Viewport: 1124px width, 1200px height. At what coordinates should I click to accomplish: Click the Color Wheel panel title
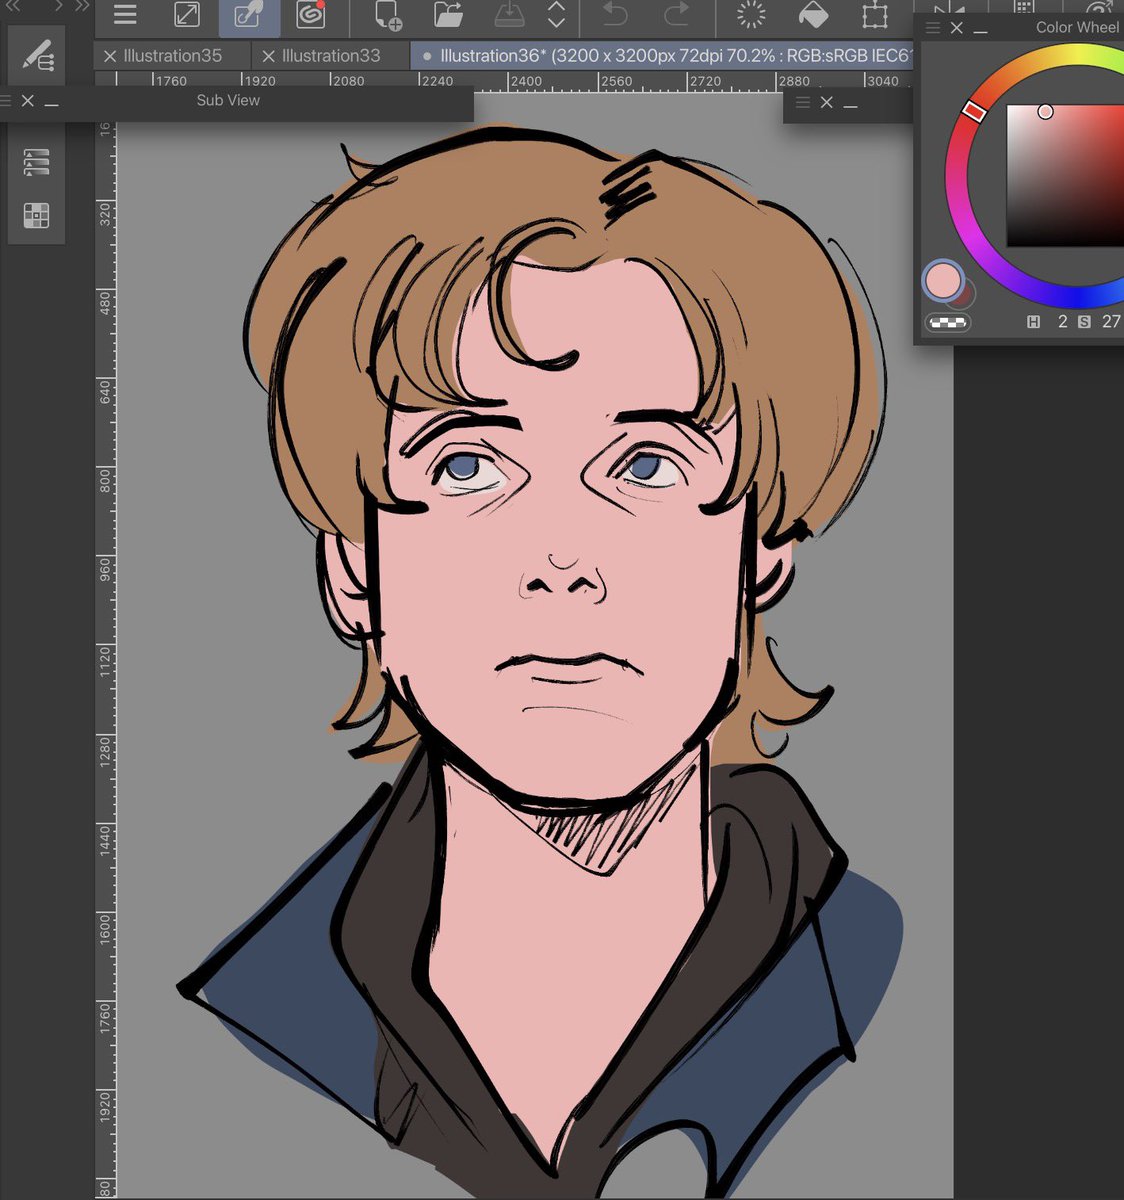[1078, 28]
